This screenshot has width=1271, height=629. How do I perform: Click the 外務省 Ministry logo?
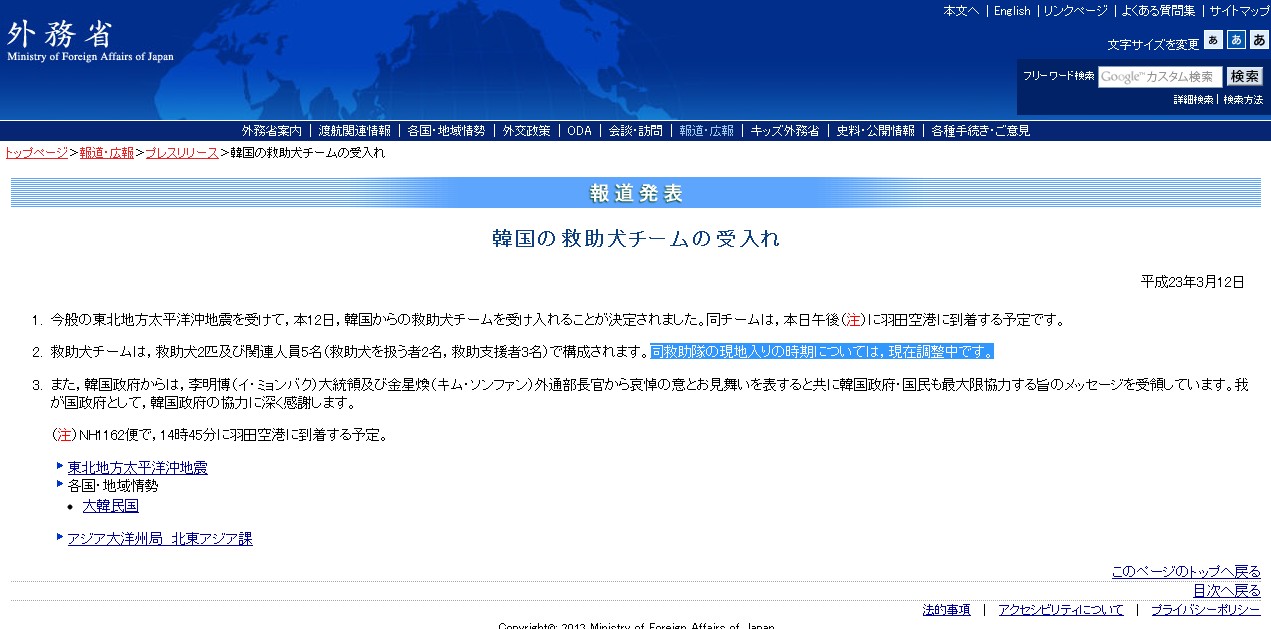(x=90, y=41)
